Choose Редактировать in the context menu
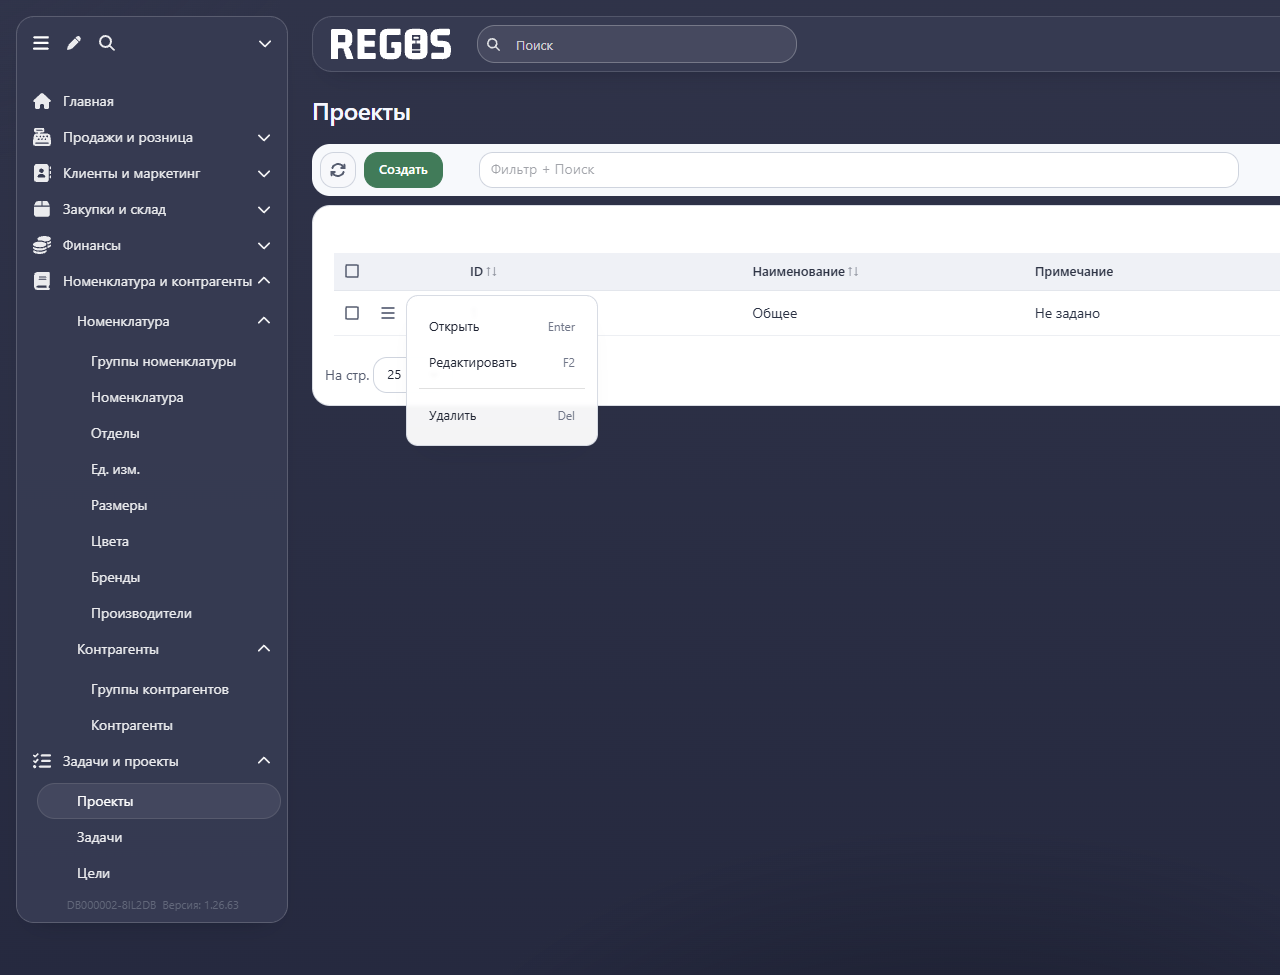The image size is (1280, 975). click(x=502, y=363)
